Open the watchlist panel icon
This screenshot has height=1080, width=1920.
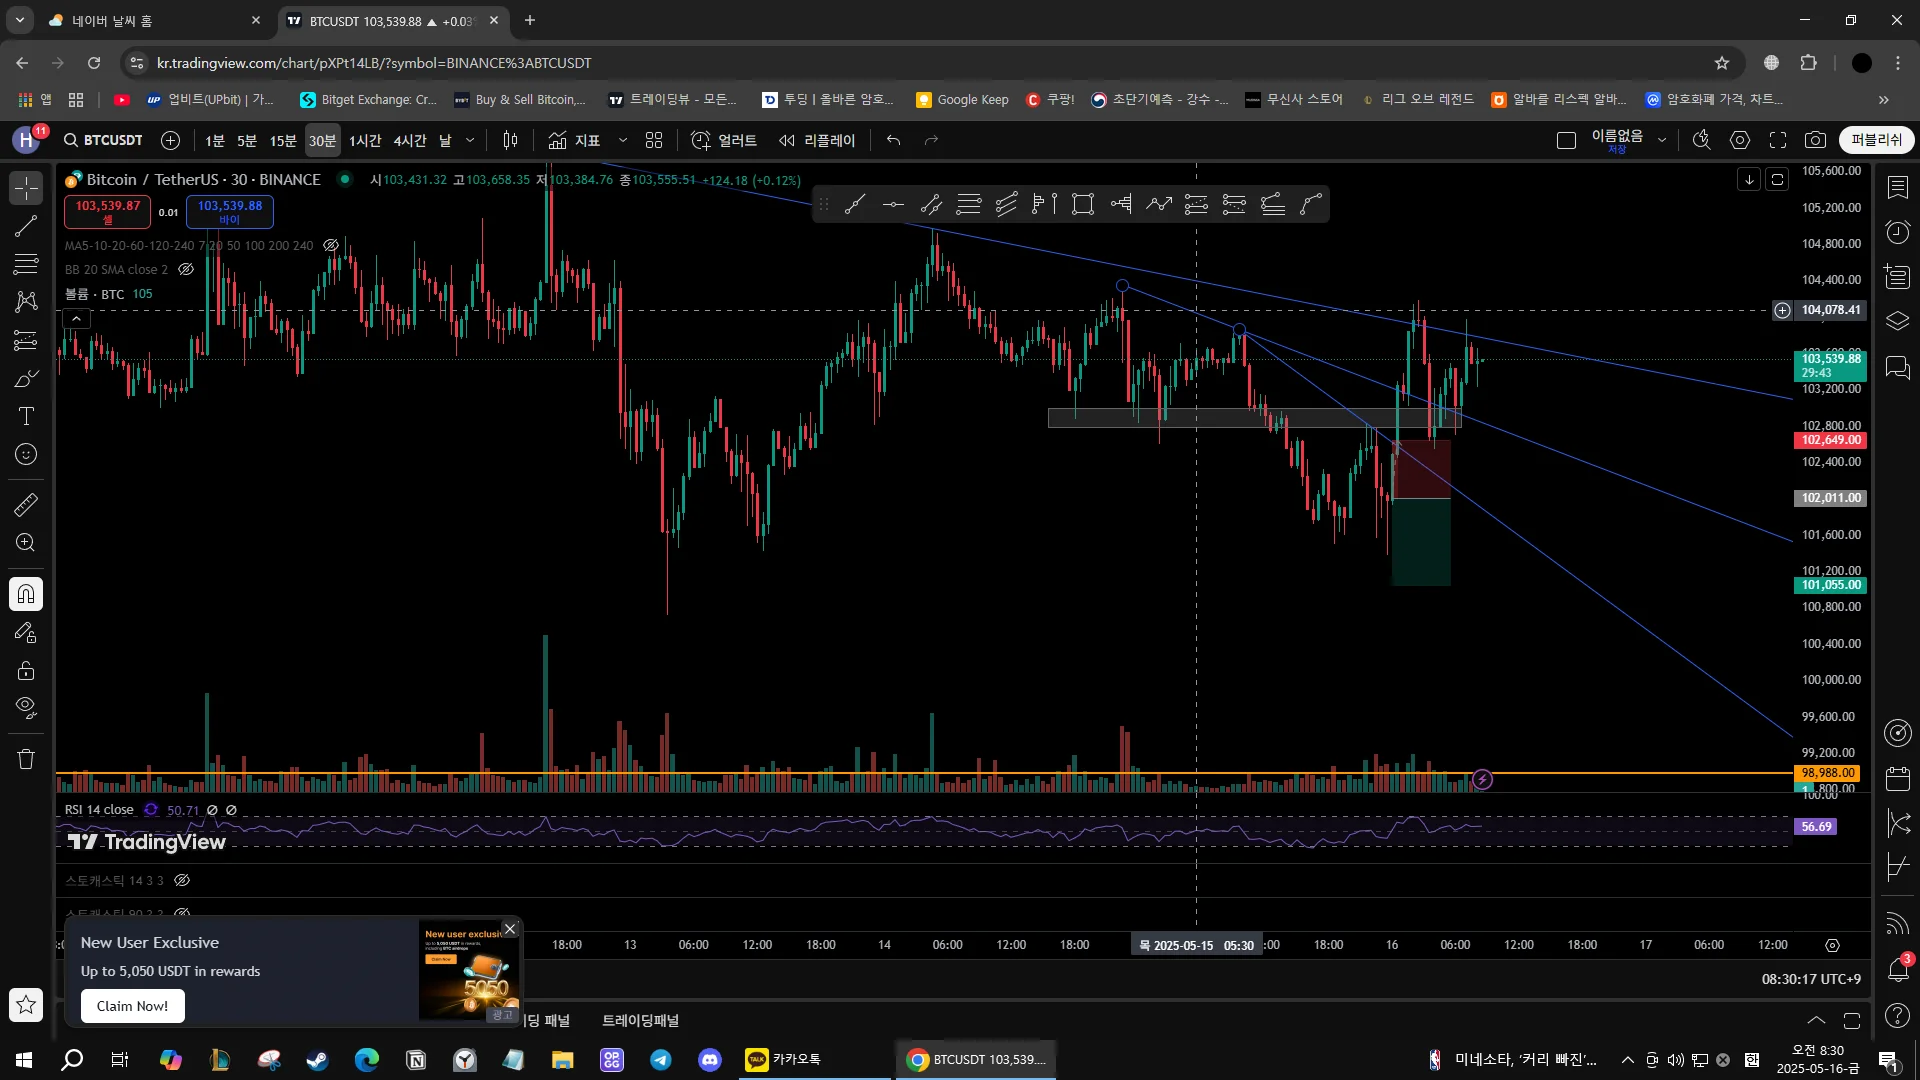click(x=1897, y=188)
